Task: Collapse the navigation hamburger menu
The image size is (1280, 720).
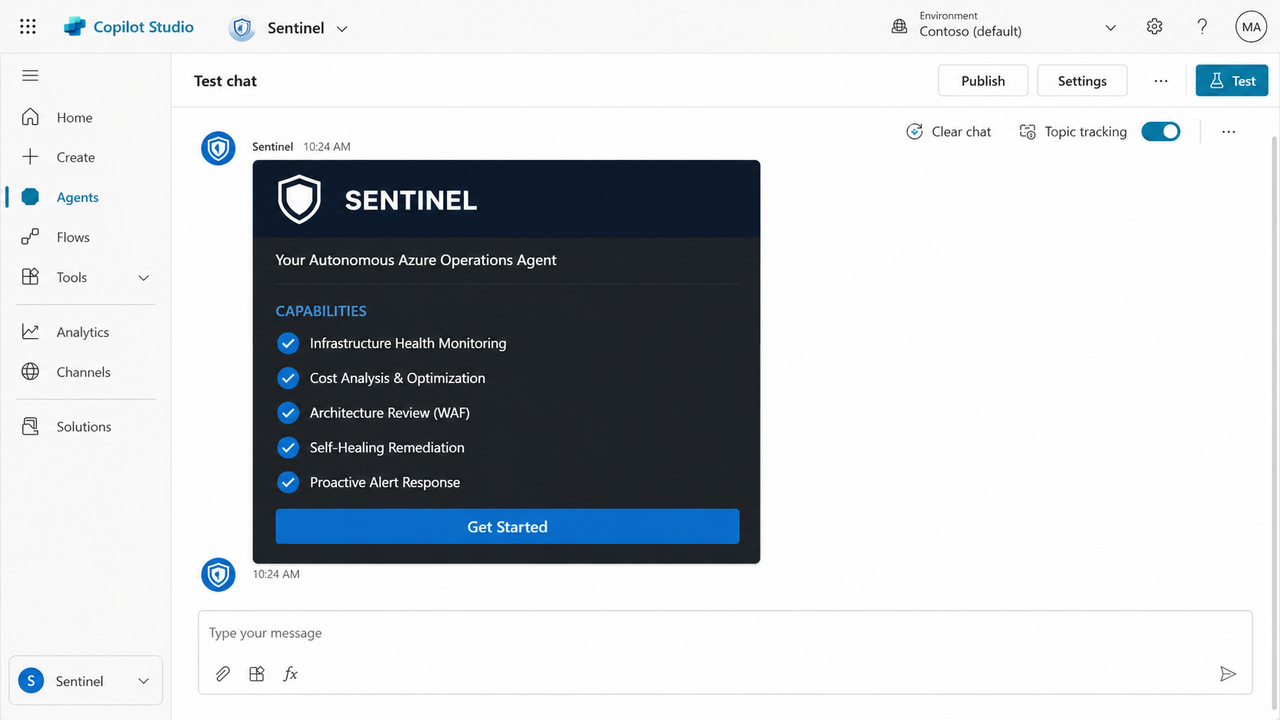Action: tap(30, 76)
